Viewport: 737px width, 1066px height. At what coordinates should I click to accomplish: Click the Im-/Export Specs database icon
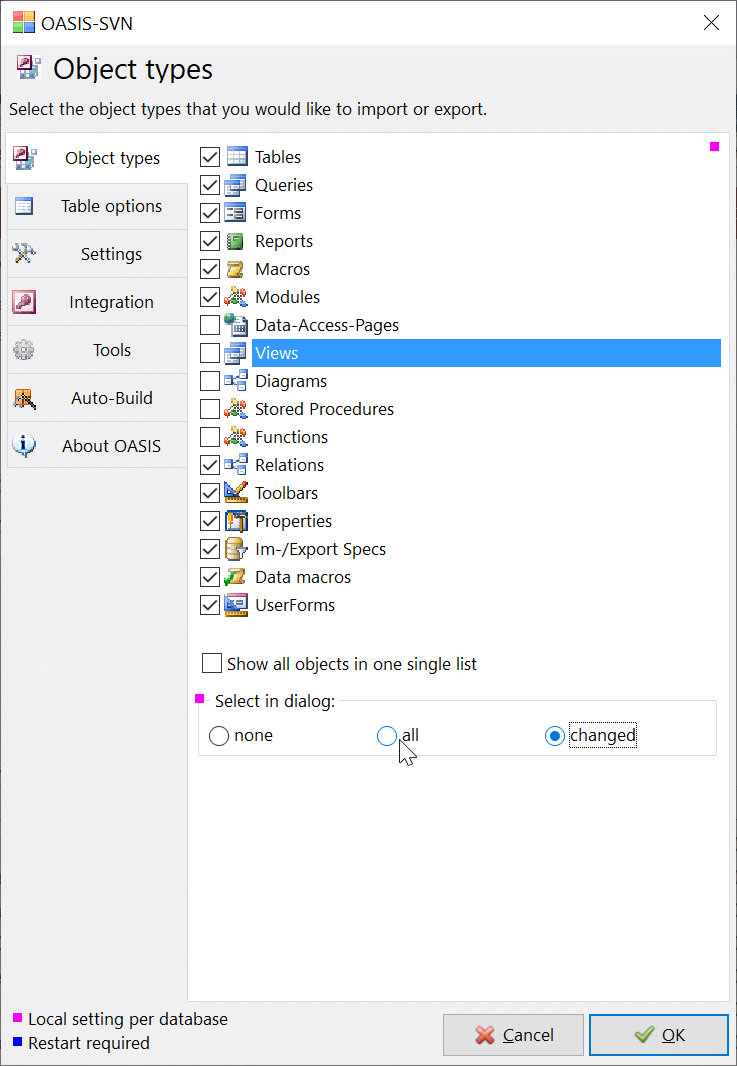(237, 549)
